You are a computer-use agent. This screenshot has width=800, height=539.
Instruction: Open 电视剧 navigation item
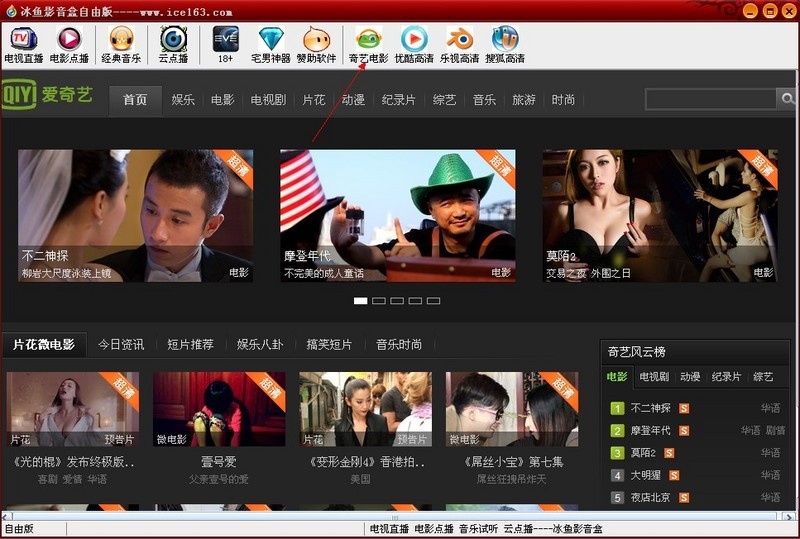tap(268, 100)
